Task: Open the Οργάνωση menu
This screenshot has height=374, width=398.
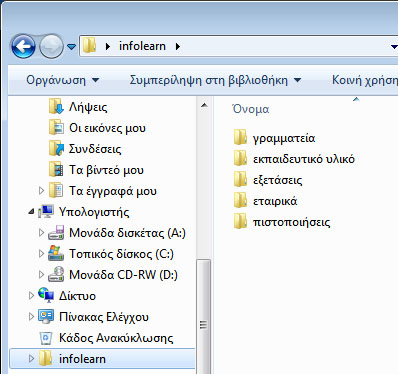Action: click(x=63, y=80)
